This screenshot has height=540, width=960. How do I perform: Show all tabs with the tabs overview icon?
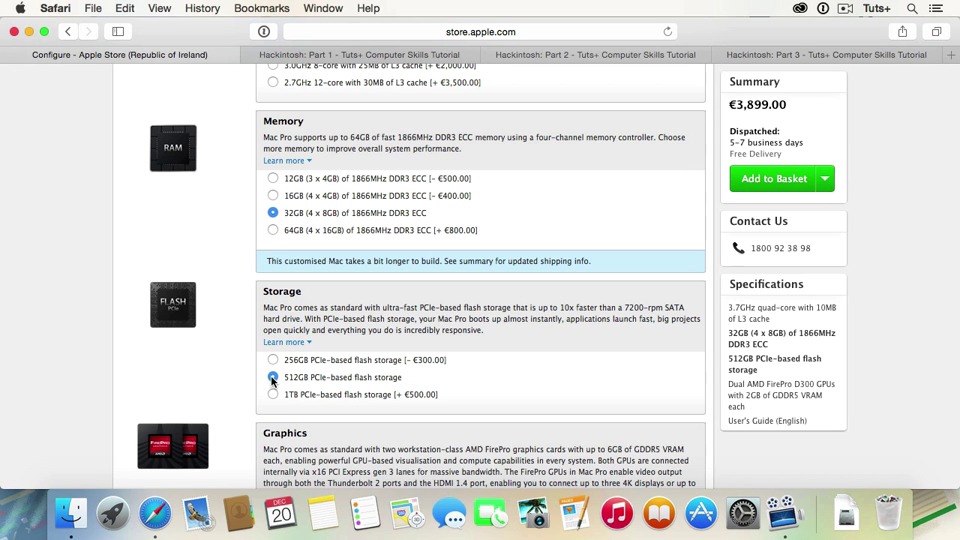pos(937,31)
